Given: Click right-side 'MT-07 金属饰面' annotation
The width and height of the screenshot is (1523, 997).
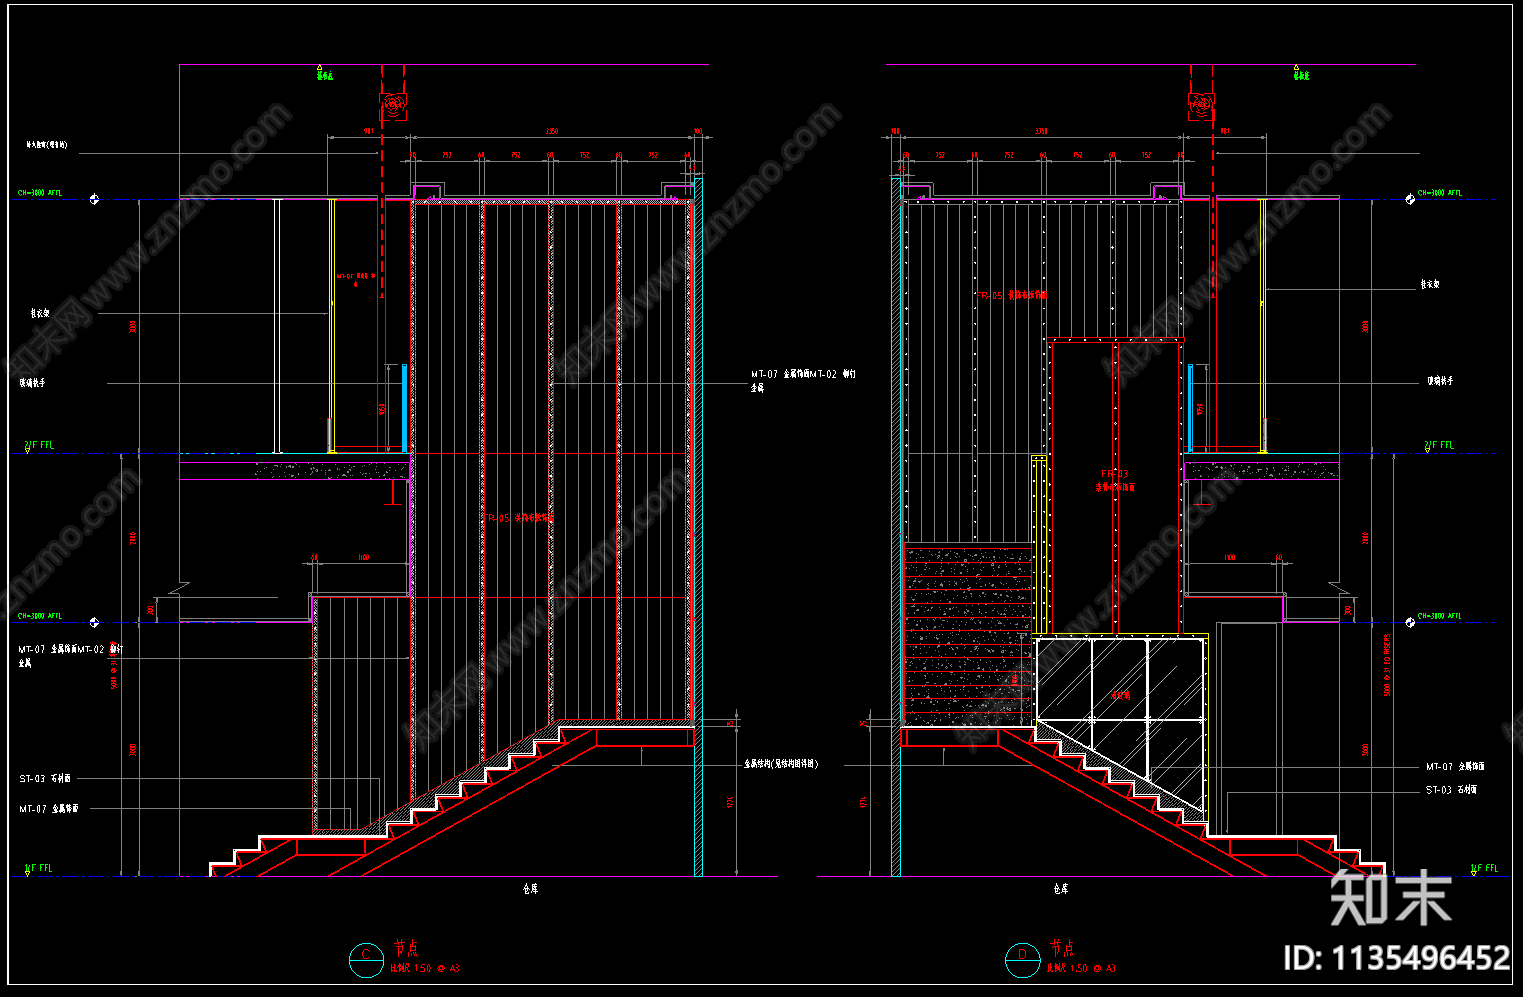Looking at the screenshot, I should [x=1455, y=767].
